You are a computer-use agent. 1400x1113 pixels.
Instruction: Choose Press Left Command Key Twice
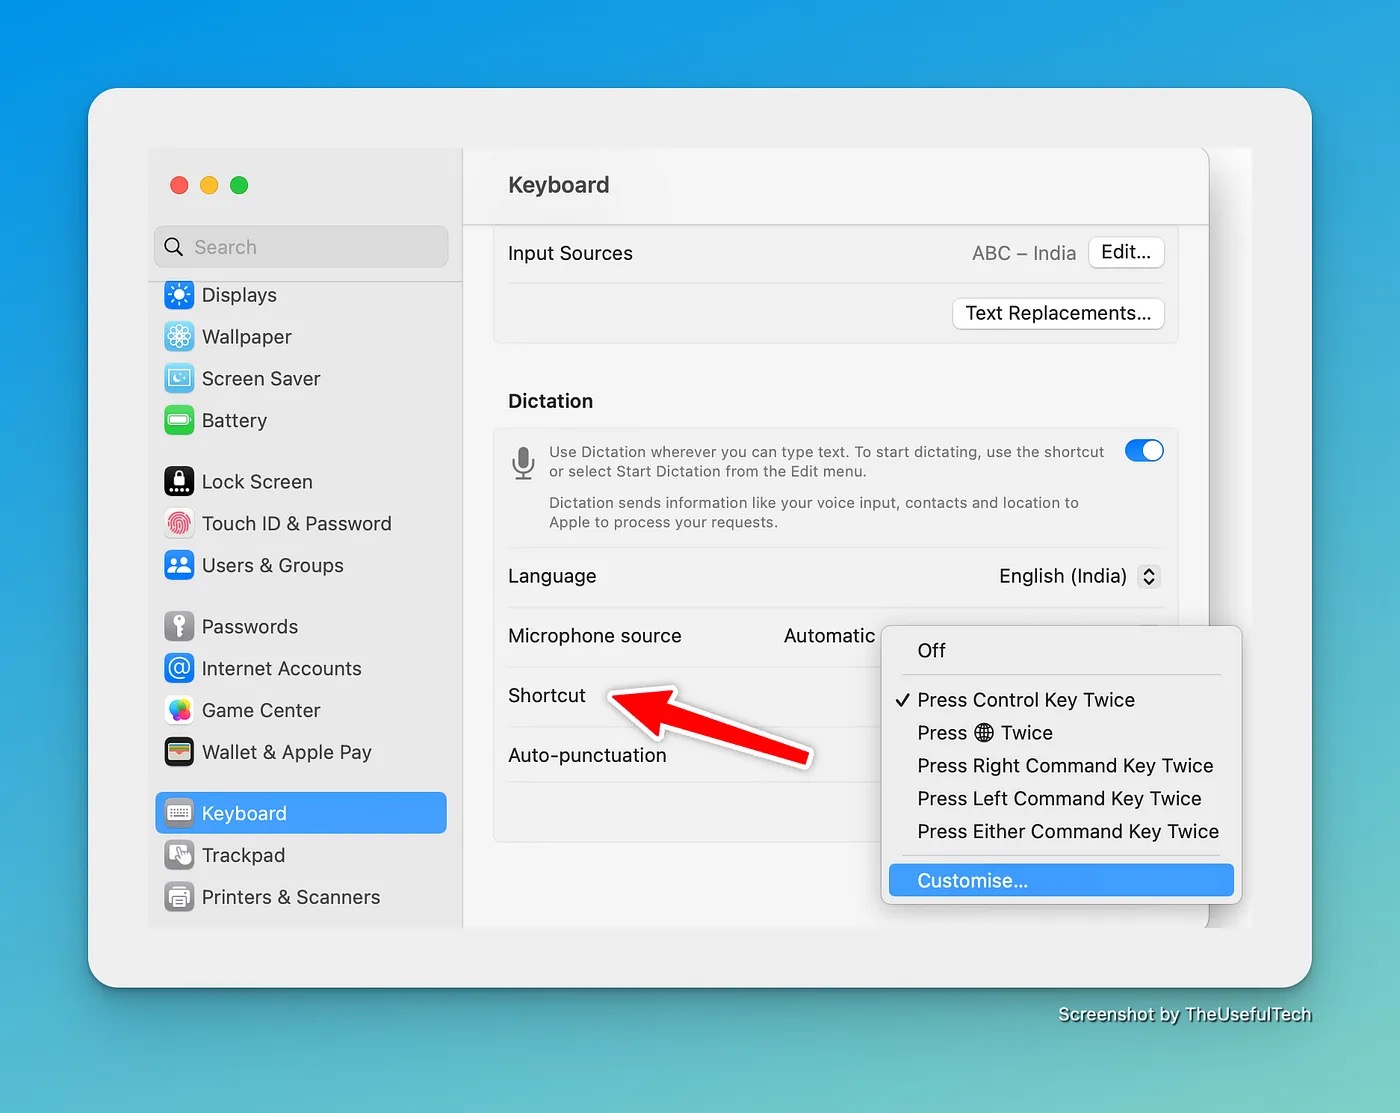(1061, 799)
